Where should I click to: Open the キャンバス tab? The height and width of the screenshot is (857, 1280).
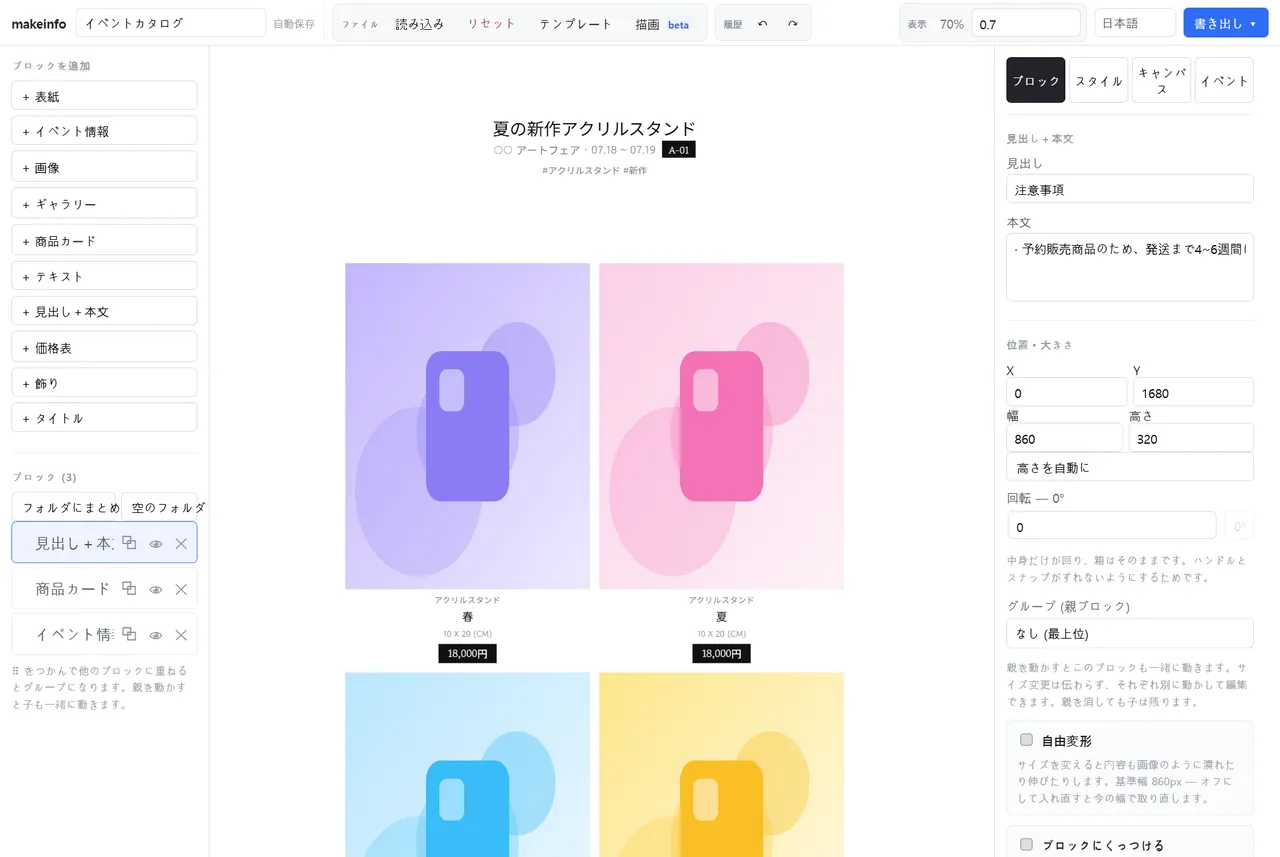click(1161, 80)
